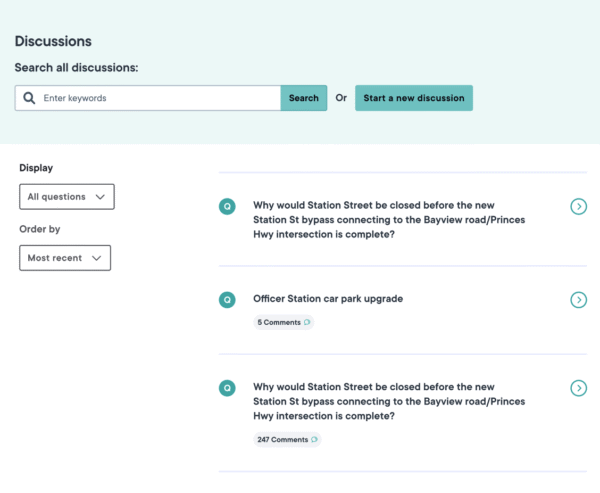Open arrow icon for Station Street discussion lacking comments
The height and width of the screenshot is (493, 600).
pos(578,206)
